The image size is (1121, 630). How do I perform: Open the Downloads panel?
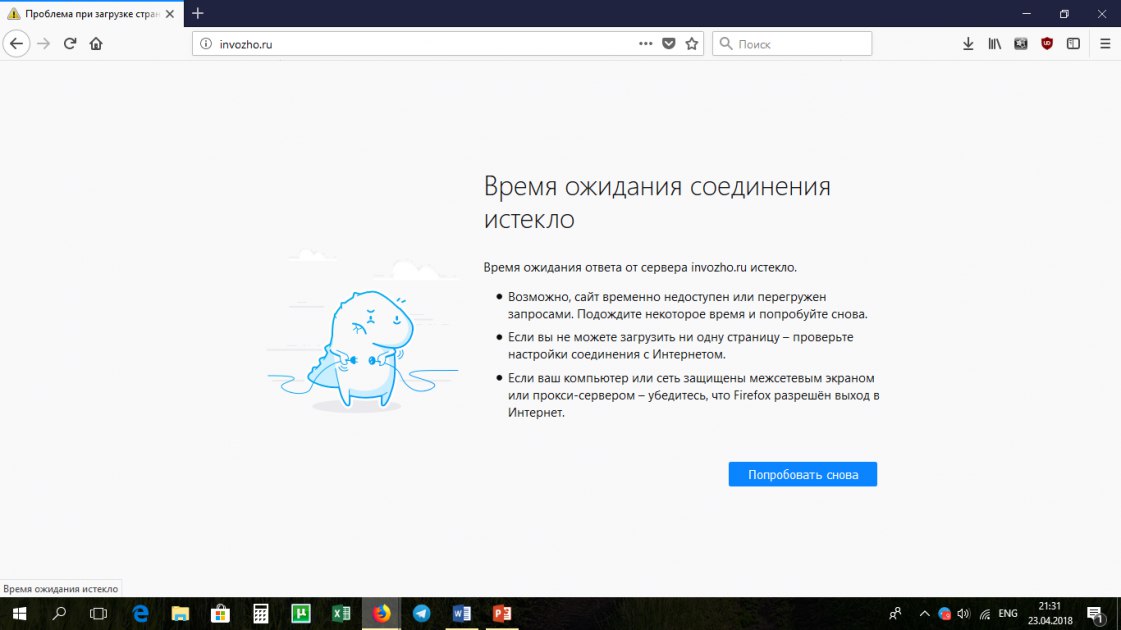click(x=968, y=44)
